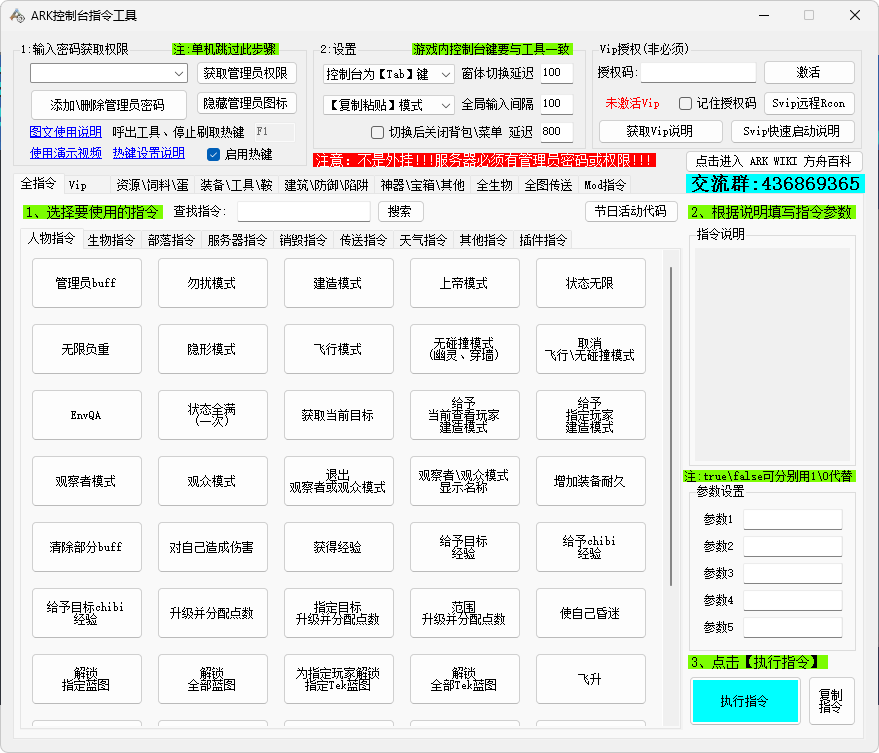This screenshot has height=753, width=879.
Task: Click 隐藏管理员图标 button
Action: point(246,103)
